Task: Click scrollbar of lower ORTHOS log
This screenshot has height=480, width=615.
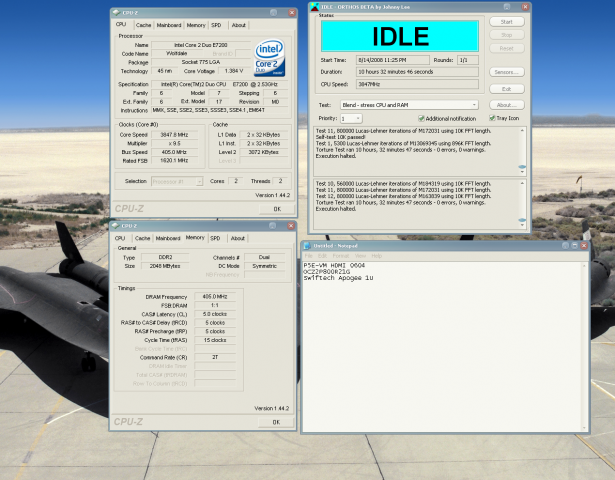Action: [522, 204]
